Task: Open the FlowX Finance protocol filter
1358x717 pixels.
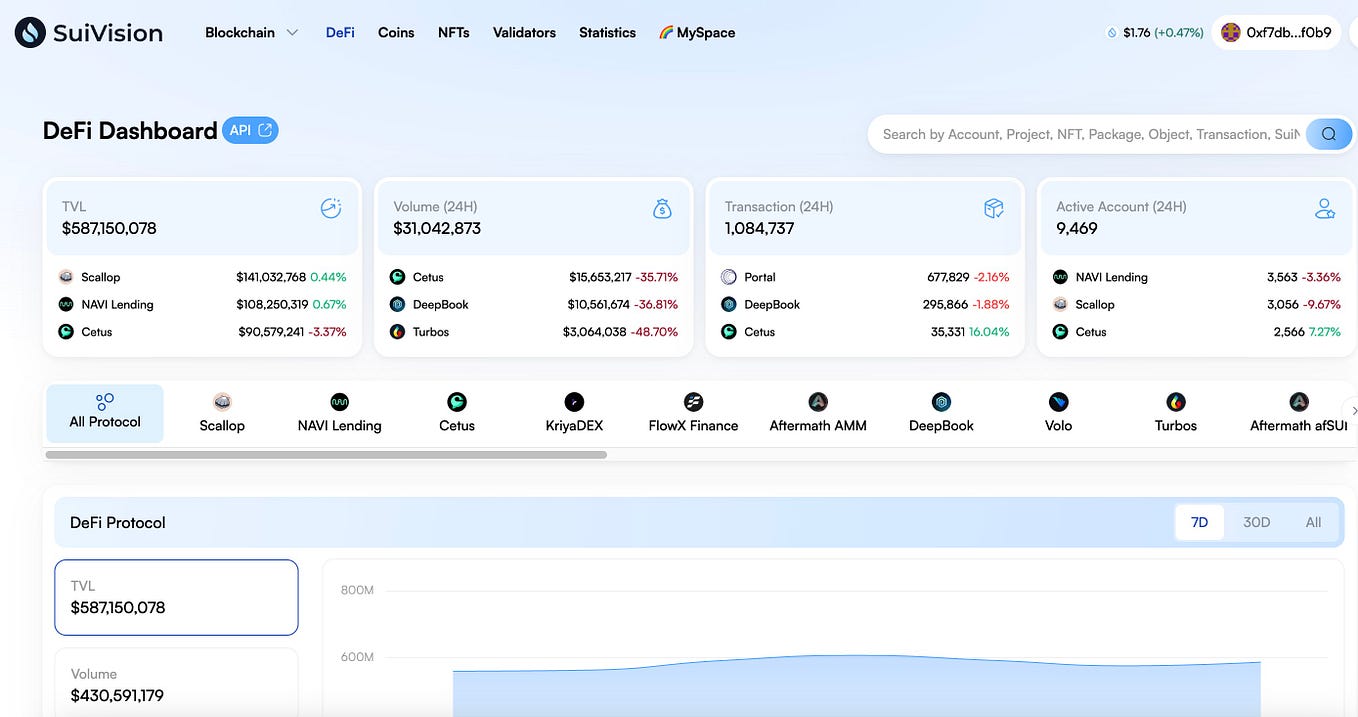Action: [x=692, y=401]
